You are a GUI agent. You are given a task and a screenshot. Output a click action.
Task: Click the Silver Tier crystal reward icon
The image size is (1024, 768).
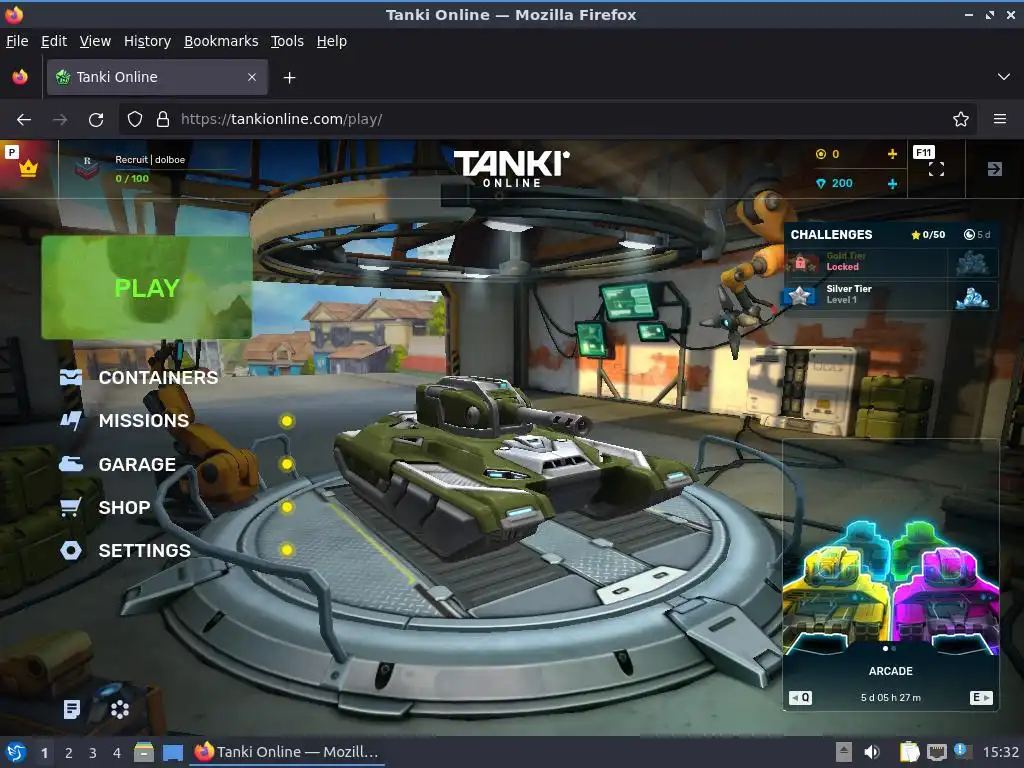972,296
